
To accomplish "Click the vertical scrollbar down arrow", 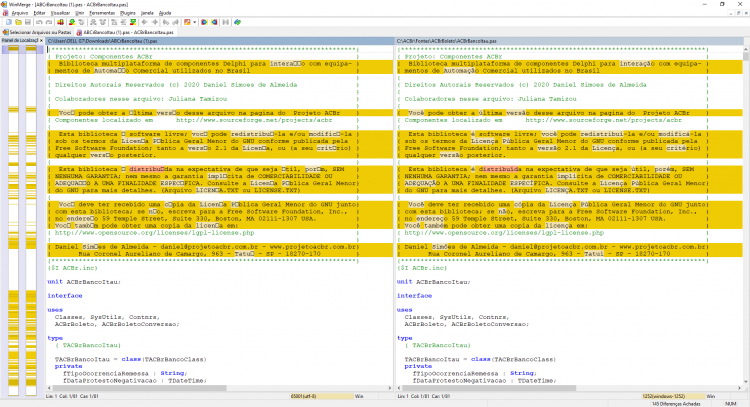I will click(746, 382).
